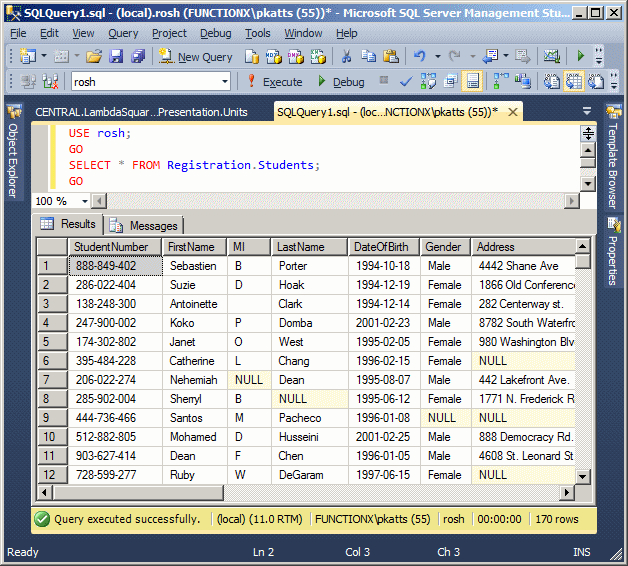The image size is (628, 566).
Task: Click the icon above Template Browser
Action: pos(613,112)
